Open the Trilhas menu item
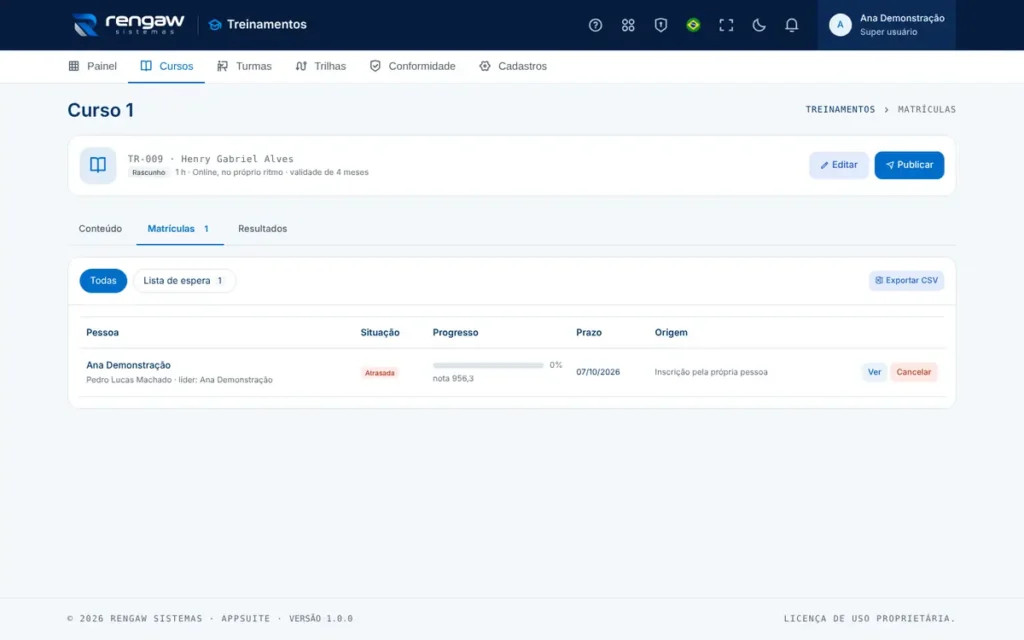This screenshot has height=640, width=1024. tap(321, 66)
